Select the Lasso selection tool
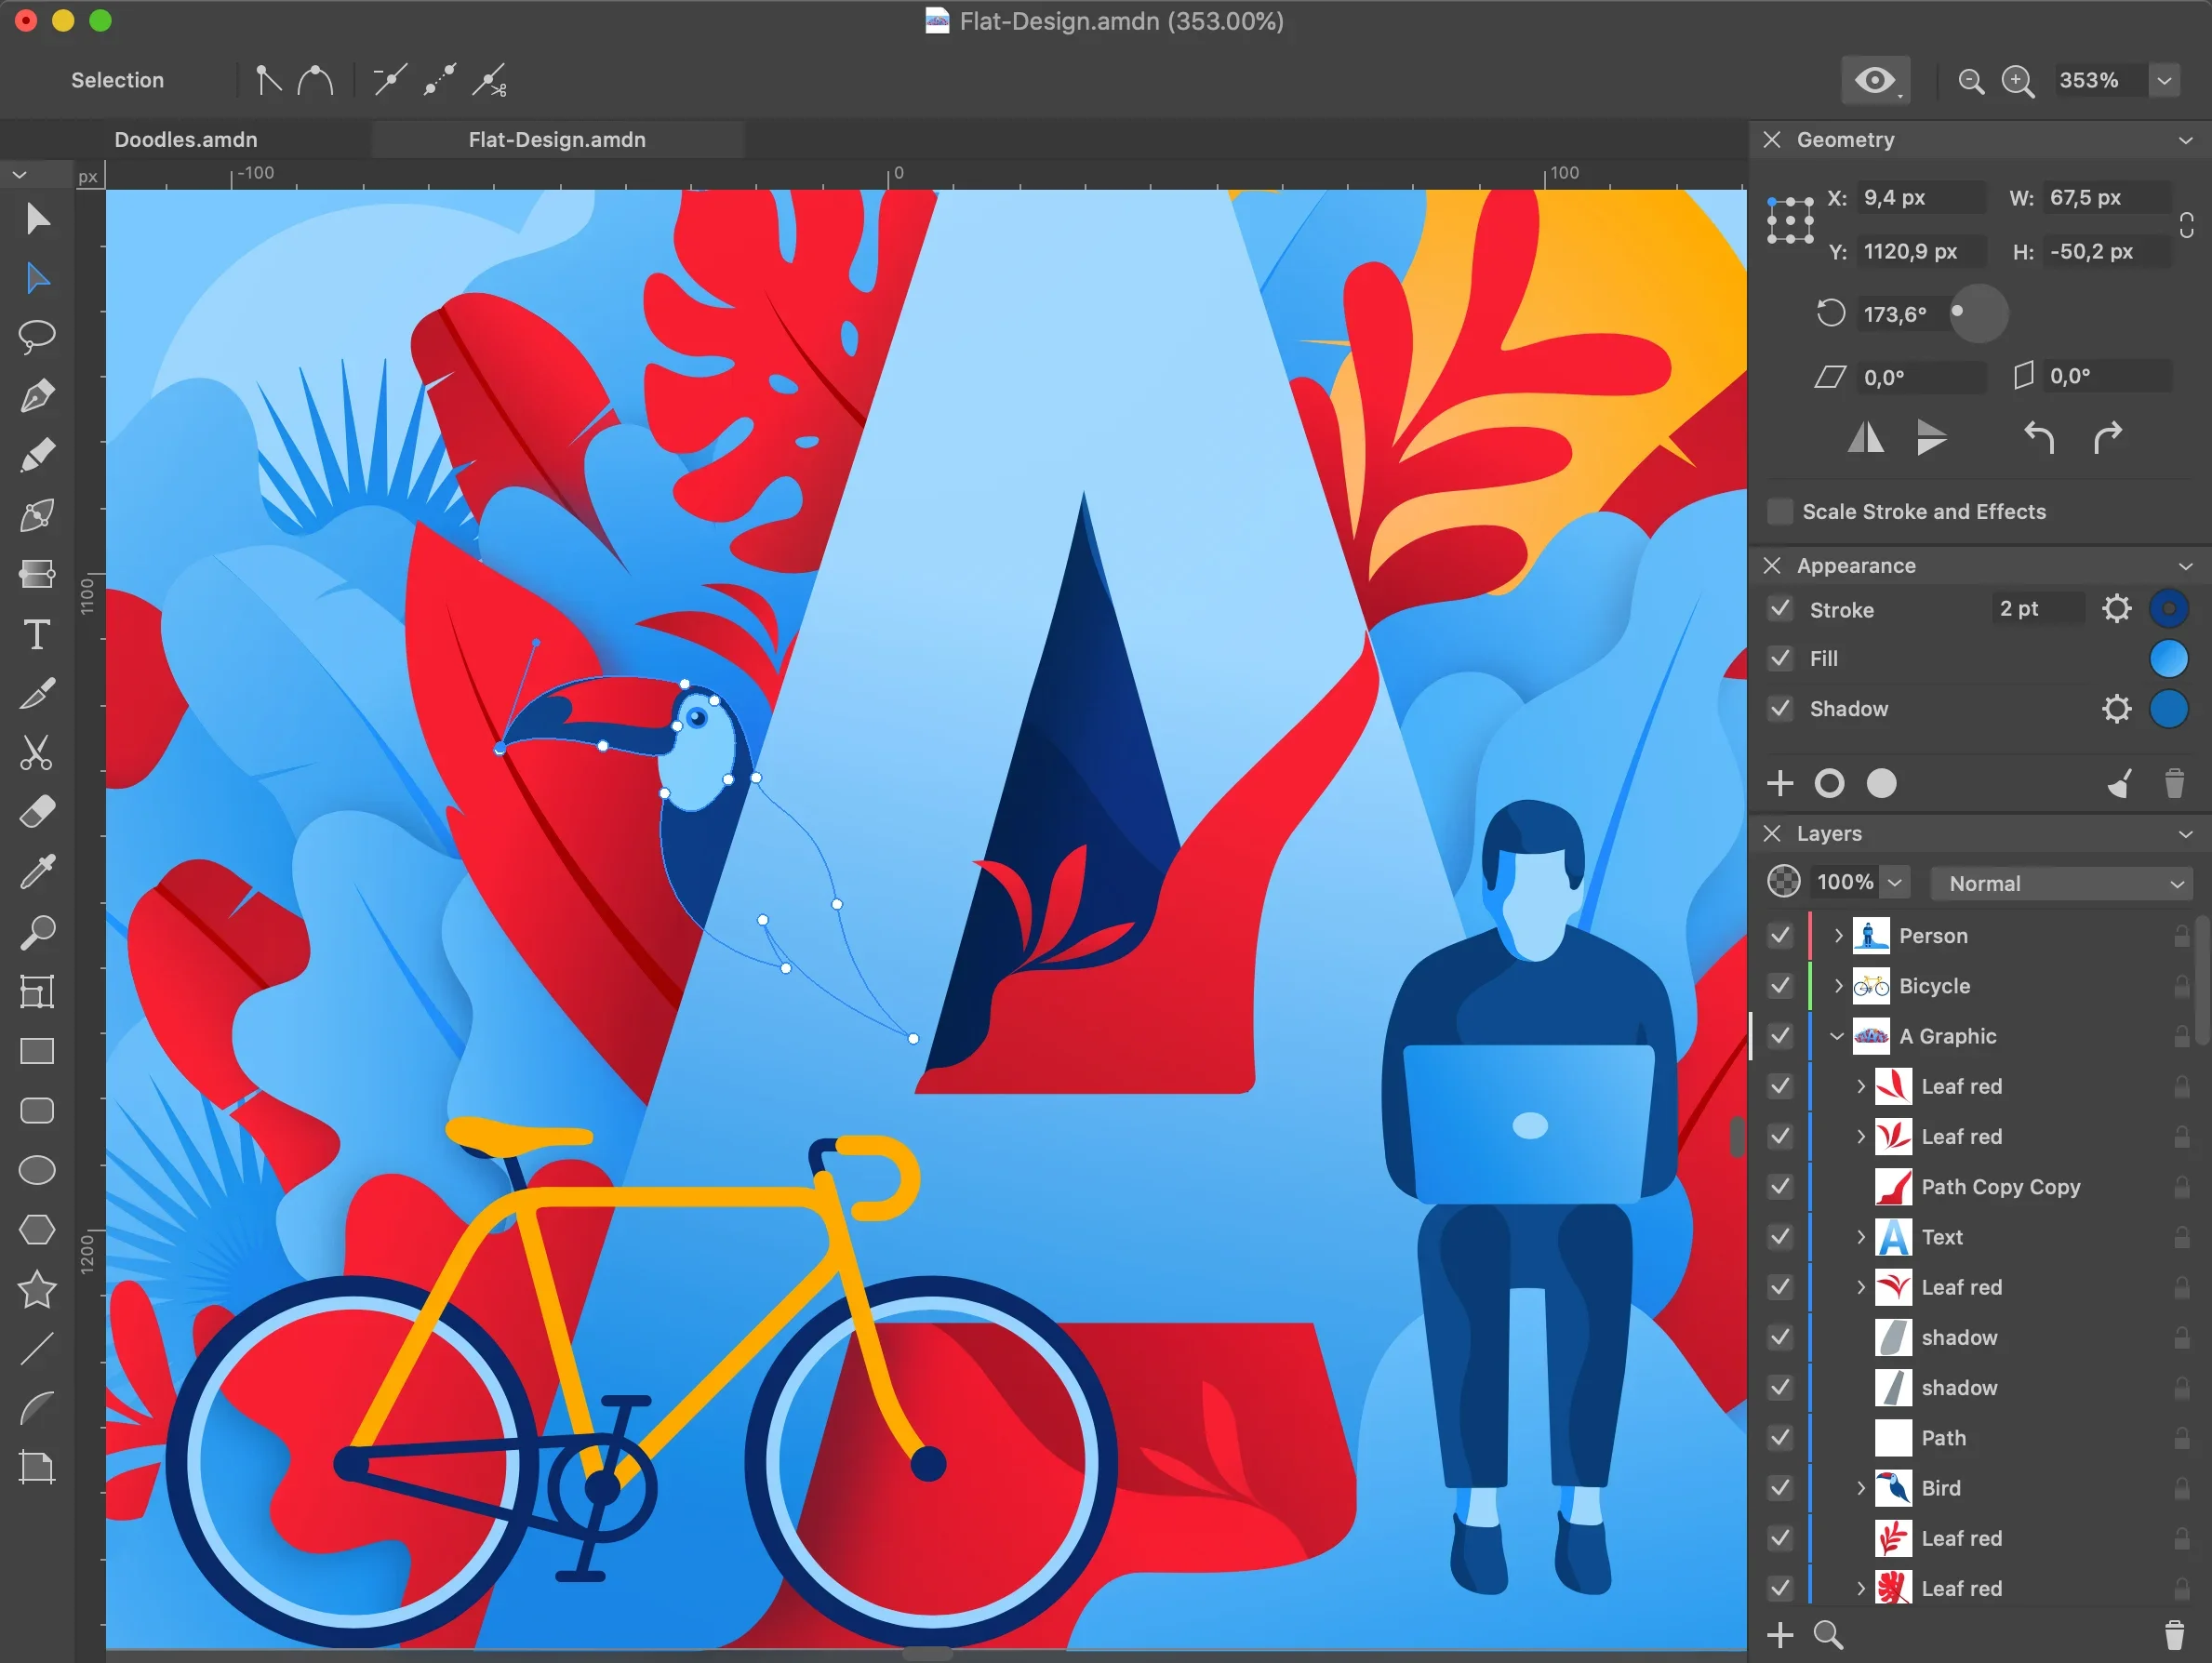2212x1663 pixels. coord(37,336)
